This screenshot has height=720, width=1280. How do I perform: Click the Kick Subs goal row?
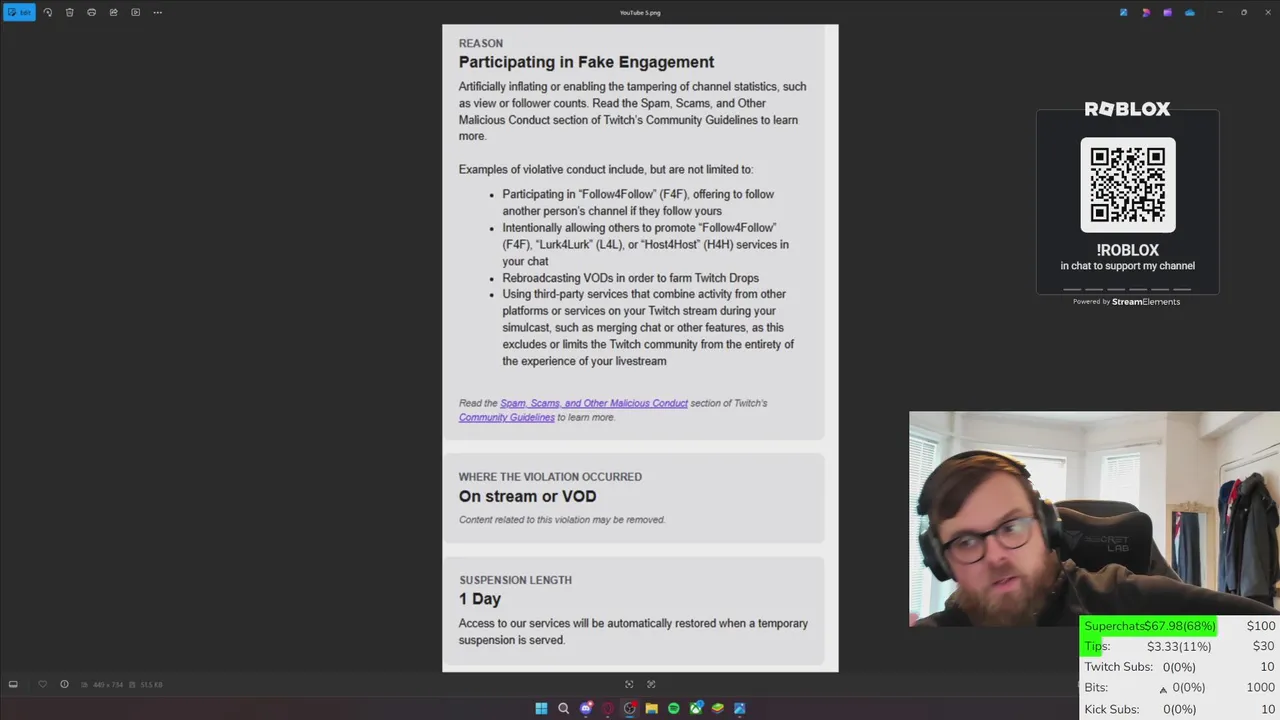pos(1179,709)
